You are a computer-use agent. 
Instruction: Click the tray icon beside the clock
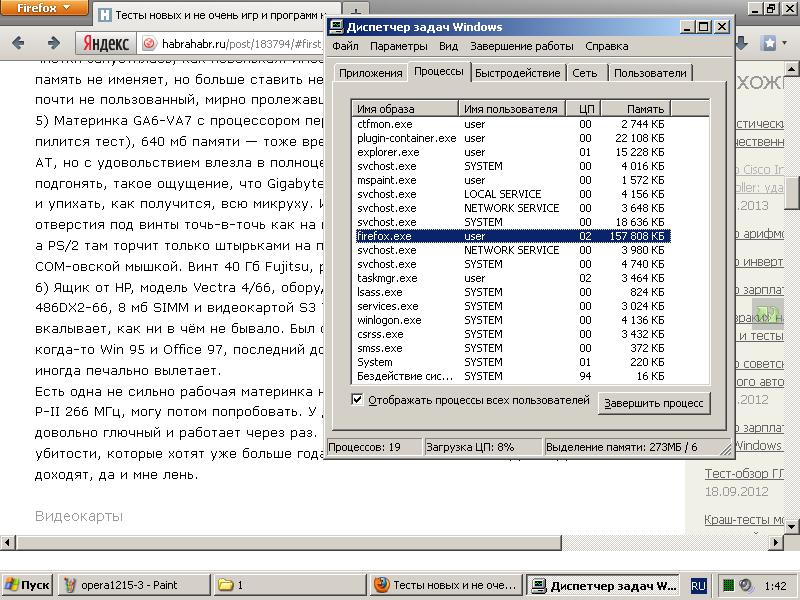(x=746, y=585)
